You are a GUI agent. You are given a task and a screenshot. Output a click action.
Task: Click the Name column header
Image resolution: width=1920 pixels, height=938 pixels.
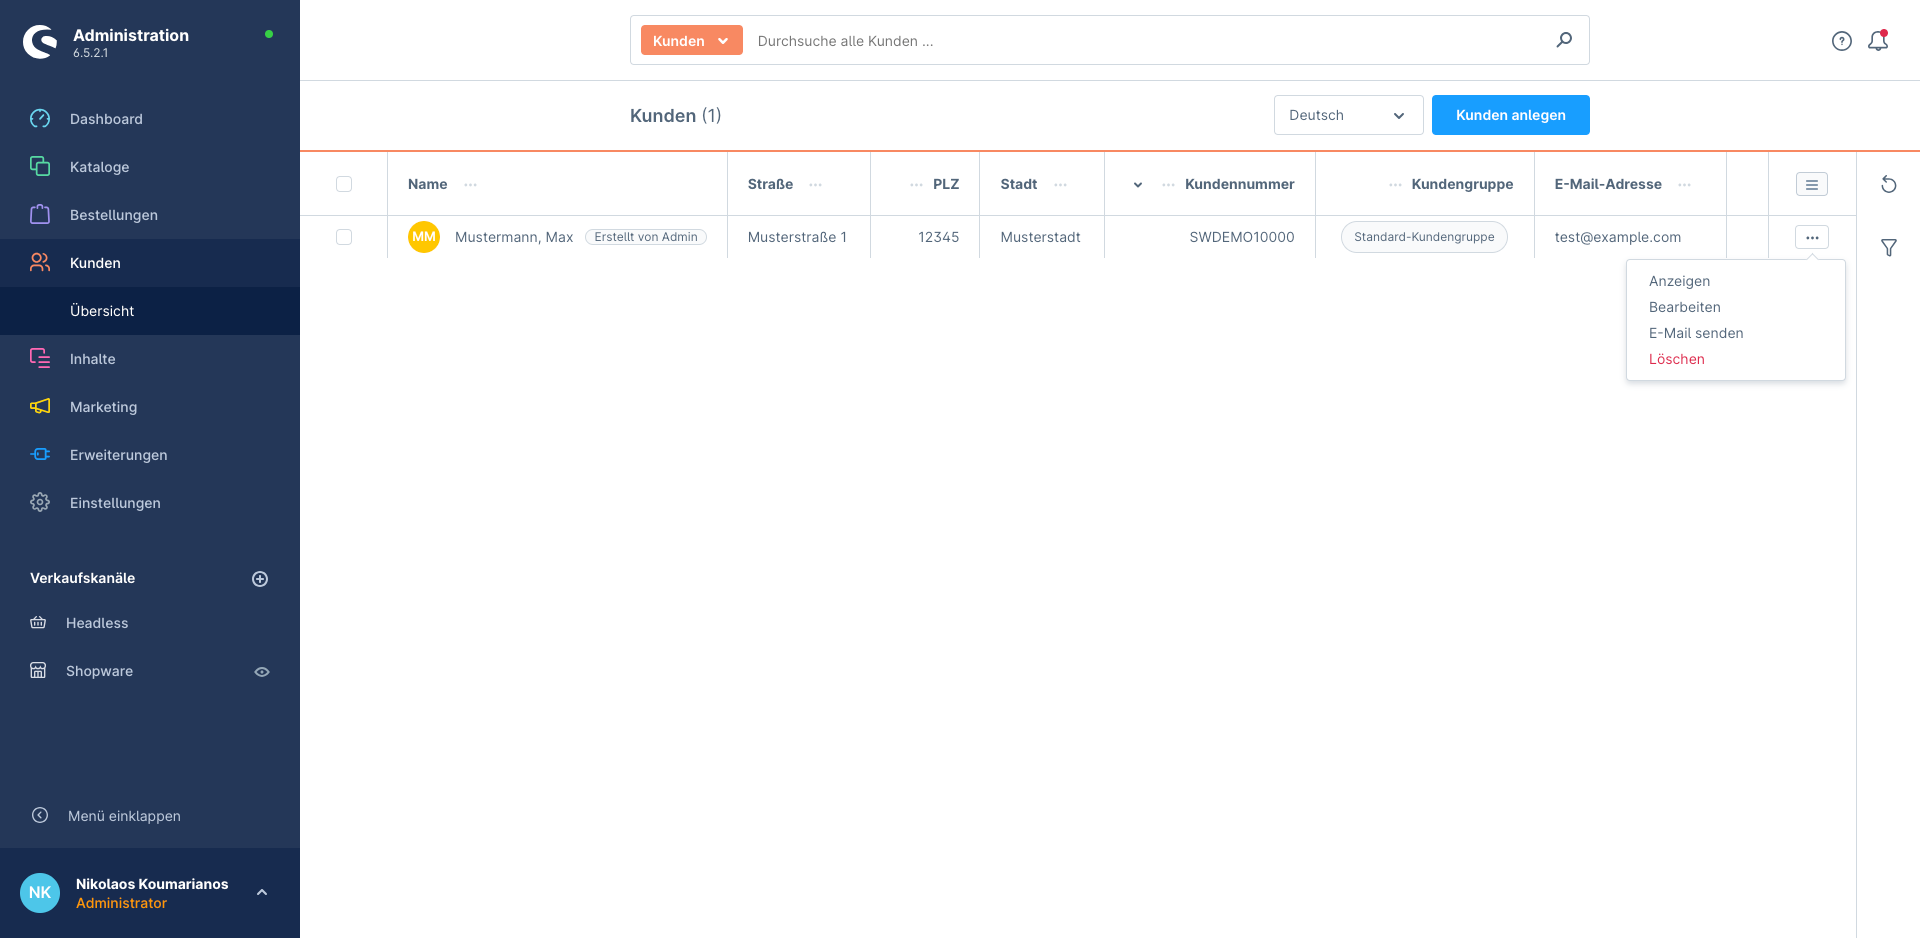click(428, 184)
